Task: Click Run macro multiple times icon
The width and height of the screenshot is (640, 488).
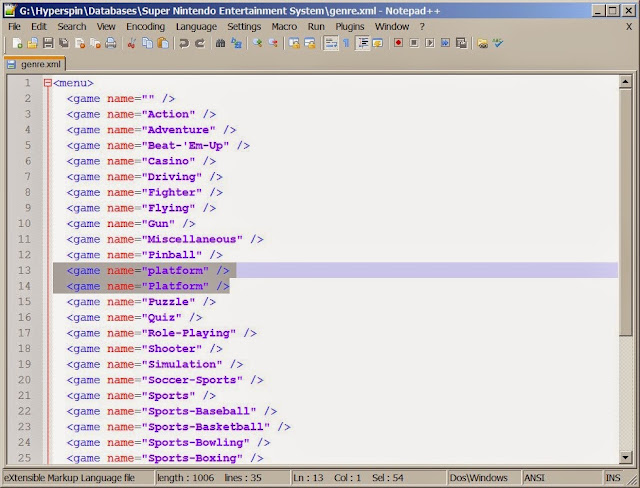Action: click(x=445, y=43)
